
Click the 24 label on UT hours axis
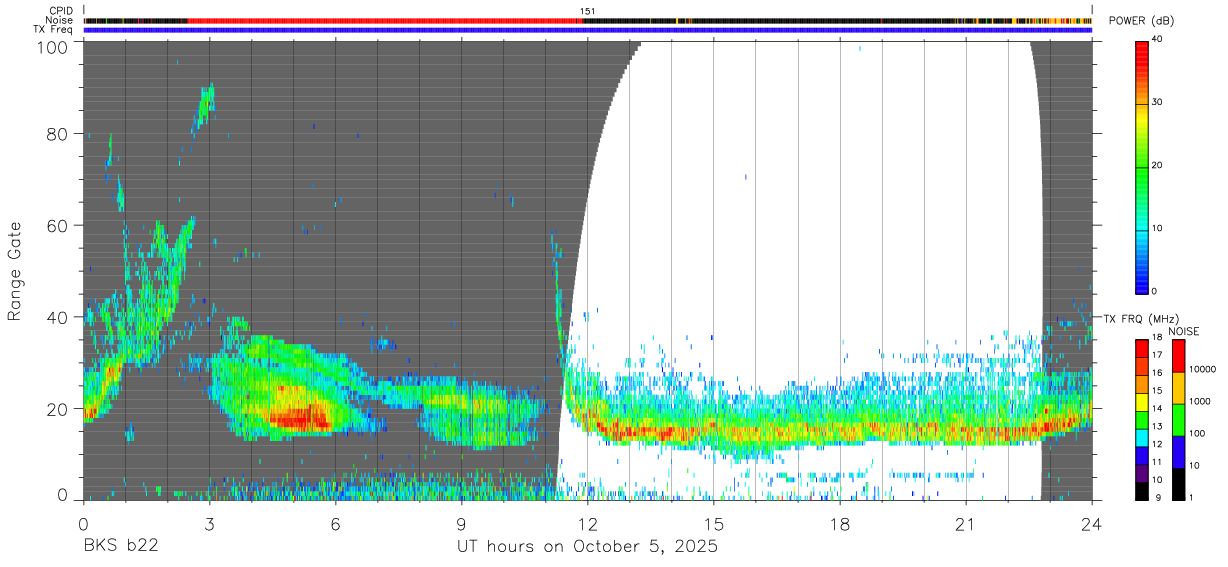tap(1091, 524)
